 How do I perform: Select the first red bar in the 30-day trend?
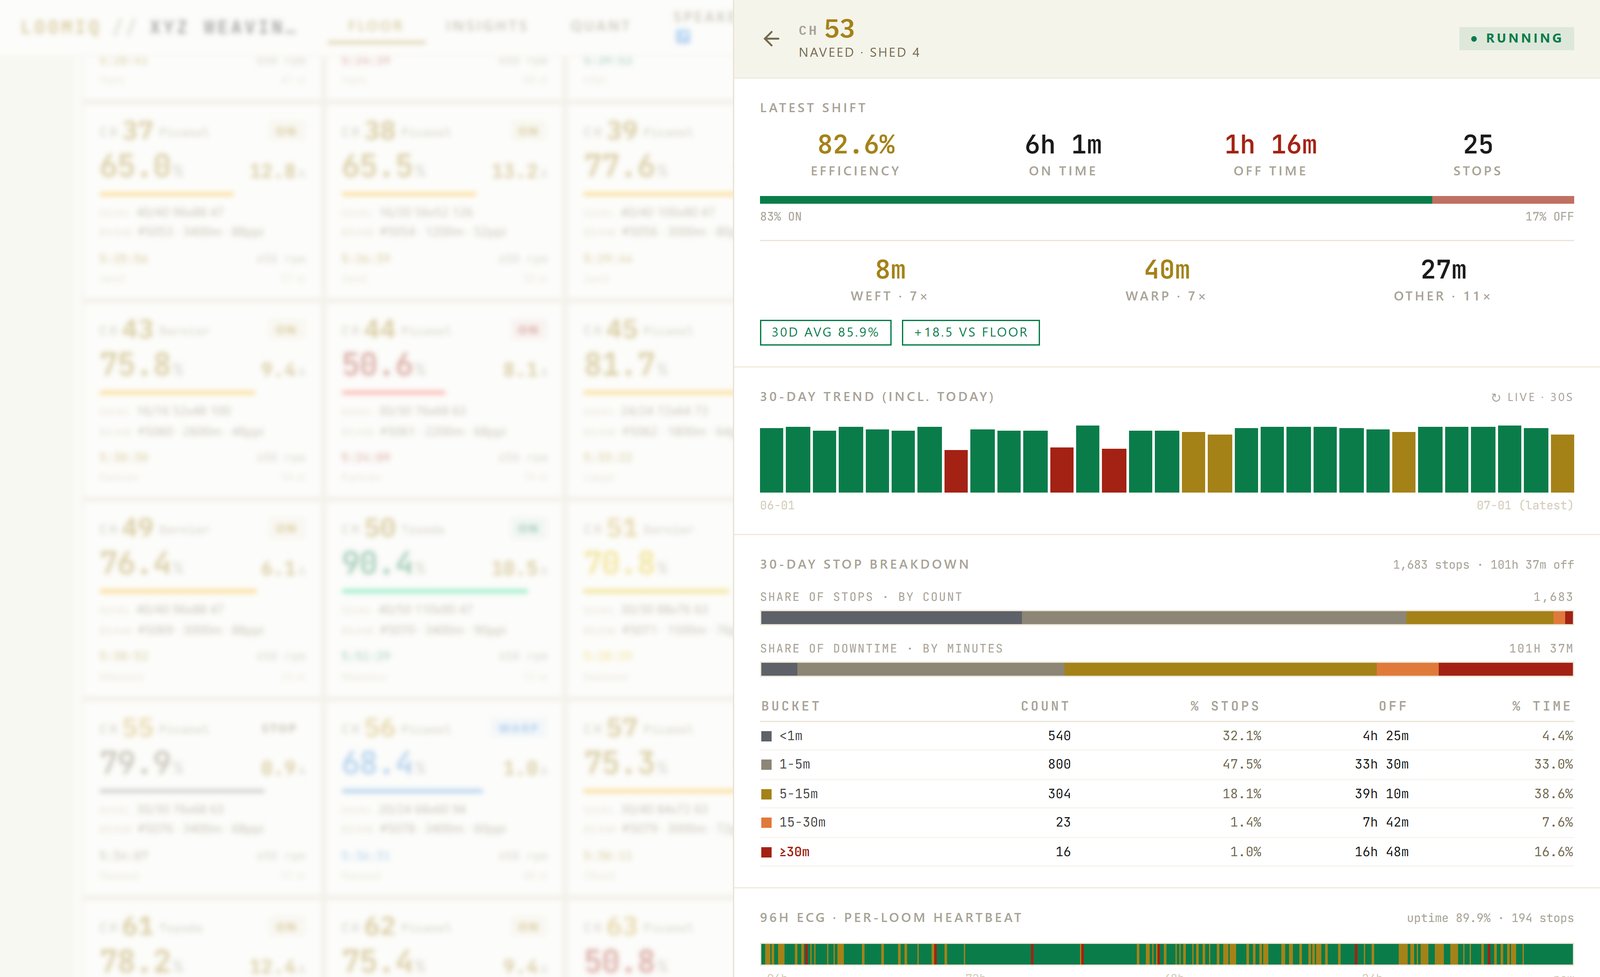click(956, 471)
